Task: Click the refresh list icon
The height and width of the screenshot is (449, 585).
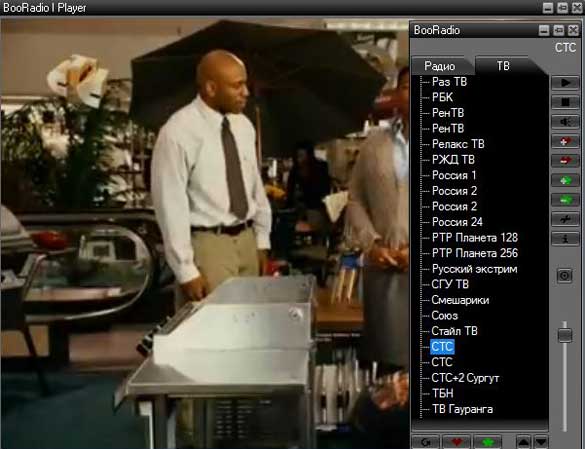Action: click(x=426, y=442)
